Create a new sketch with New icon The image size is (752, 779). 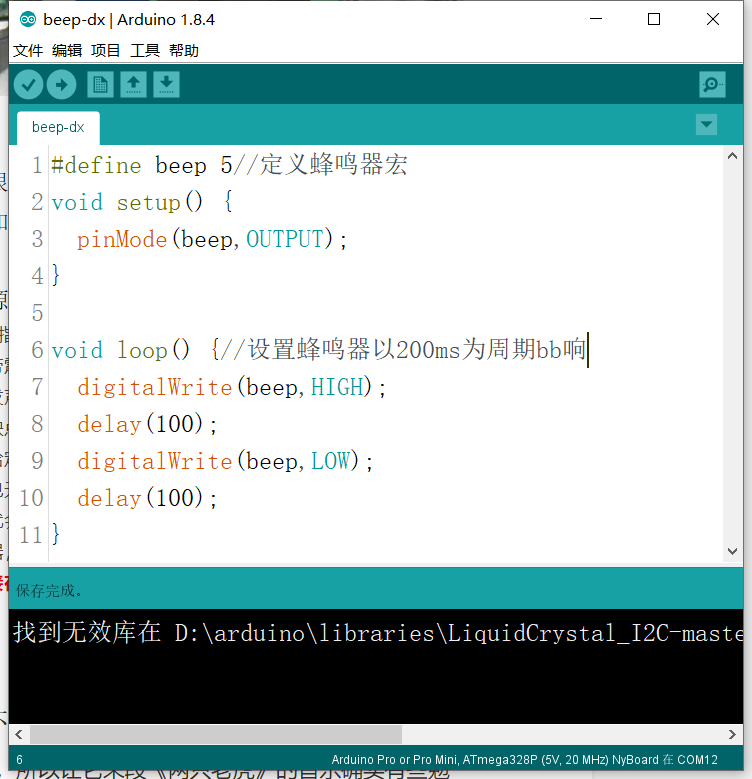coord(100,84)
